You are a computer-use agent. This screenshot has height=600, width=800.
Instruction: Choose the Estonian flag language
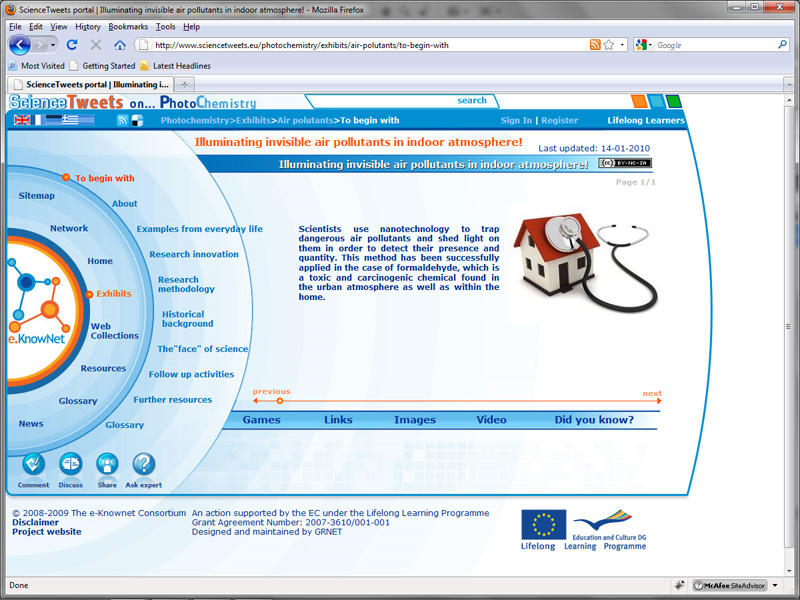(x=53, y=120)
